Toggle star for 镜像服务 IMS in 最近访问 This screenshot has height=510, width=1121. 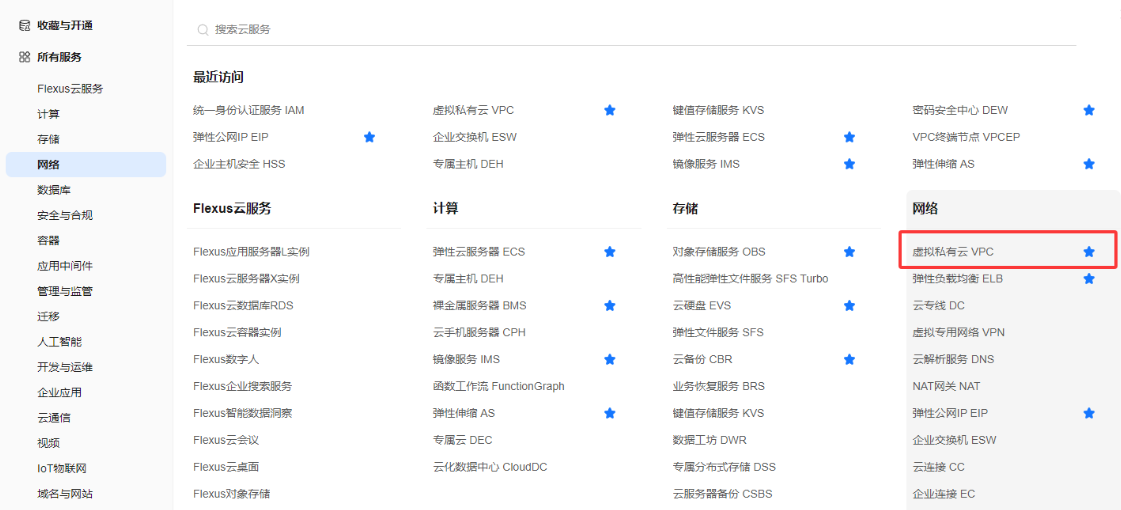click(849, 164)
